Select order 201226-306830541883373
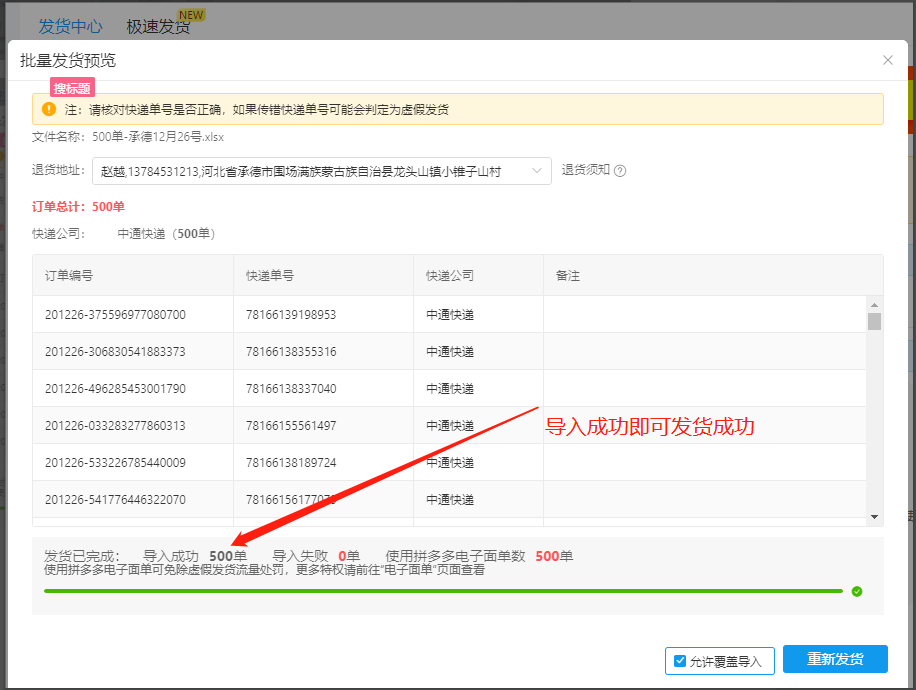Screen dimensions: 916x690 (x=115, y=352)
